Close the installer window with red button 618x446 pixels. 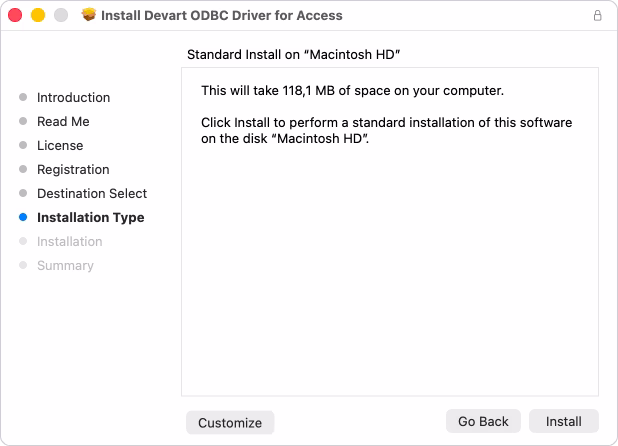coord(15,15)
